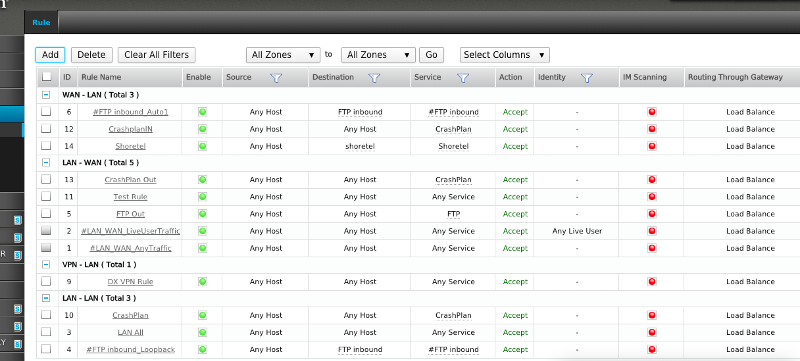This screenshot has height=361, width=800.
Task: Toggle green enable status of #LAN_WAN_AnyTraffic
Action: point(203,248)
